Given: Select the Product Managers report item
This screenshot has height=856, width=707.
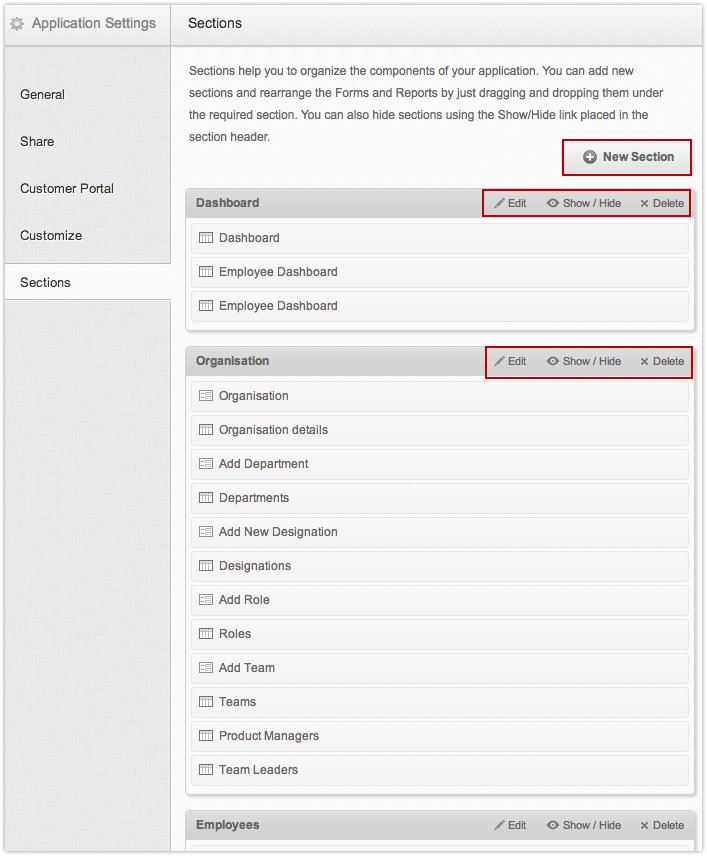Looking at the screenshot, I should click(269, 736).
